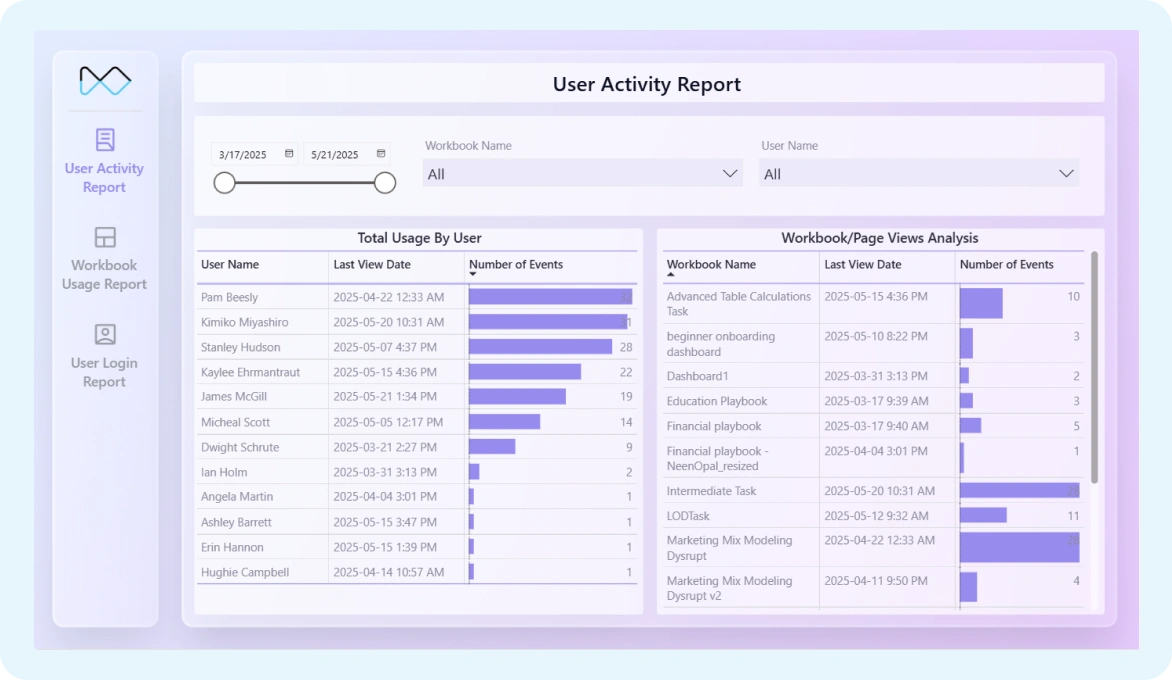The height and width of the screenshot is (680, 1172).
Task: Open the Workbook Usage Report icon
Action: (x=105, y=238)
